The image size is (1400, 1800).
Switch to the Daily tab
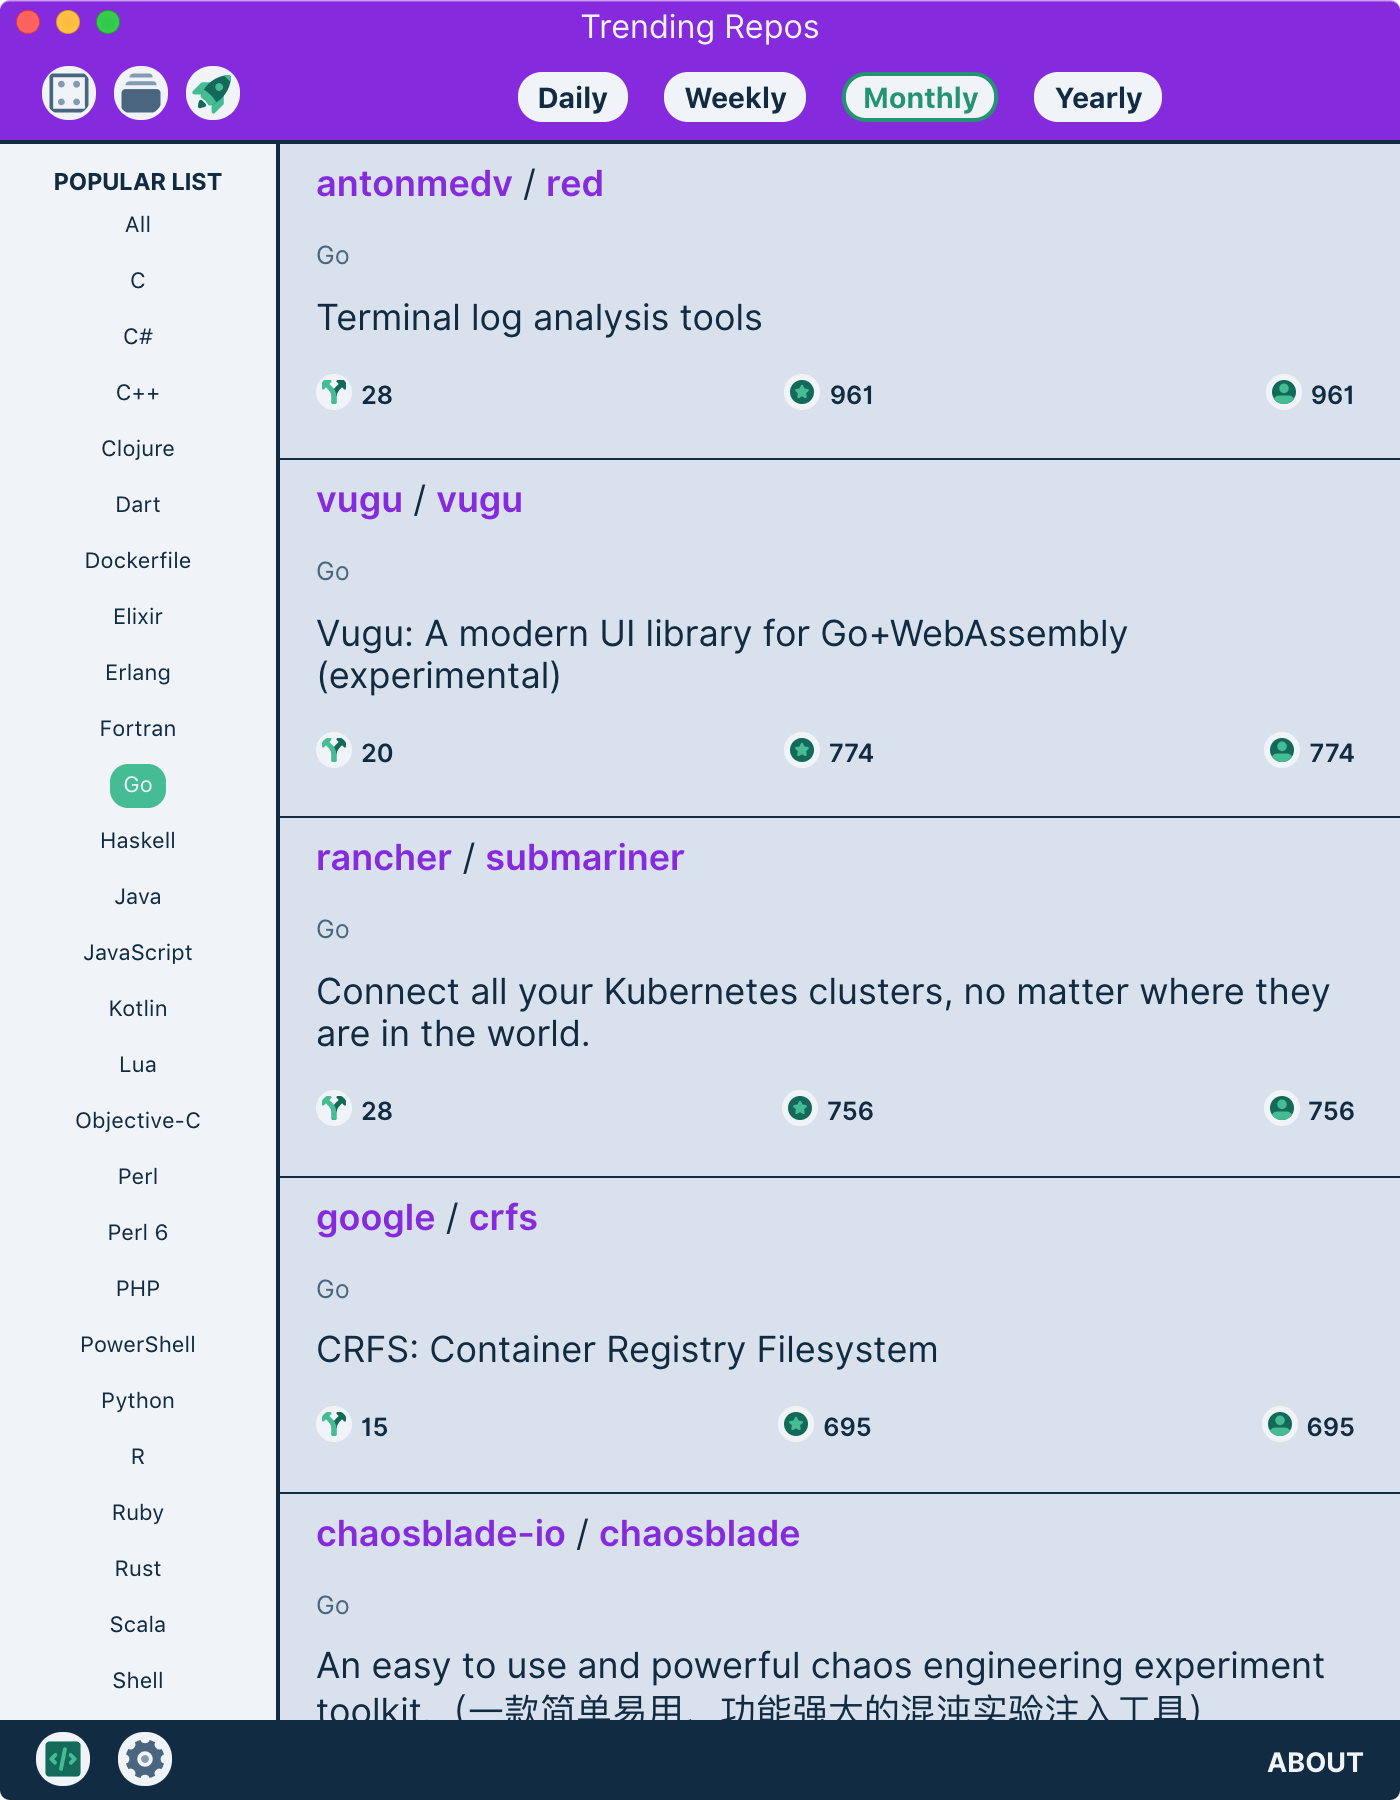click(x=573, y=98)
